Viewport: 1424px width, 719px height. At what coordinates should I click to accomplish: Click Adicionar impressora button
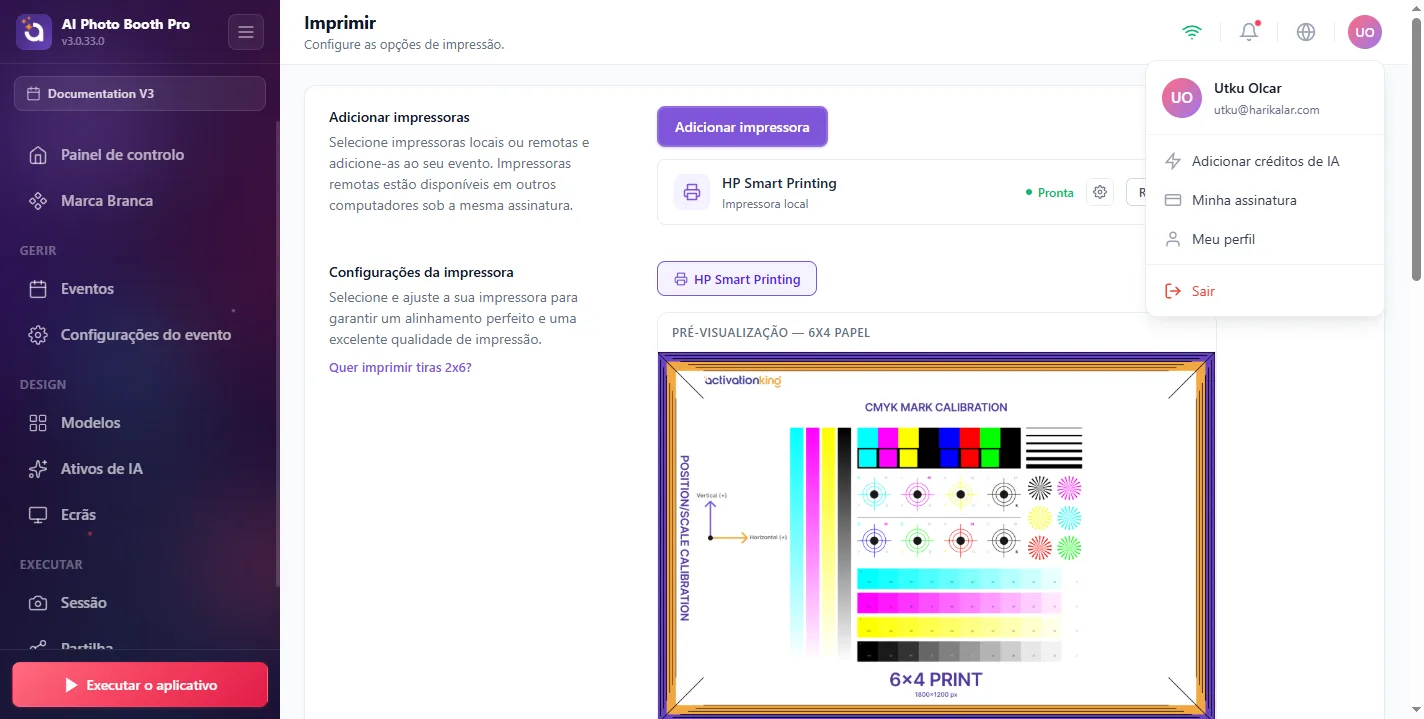tap(742, 127)
